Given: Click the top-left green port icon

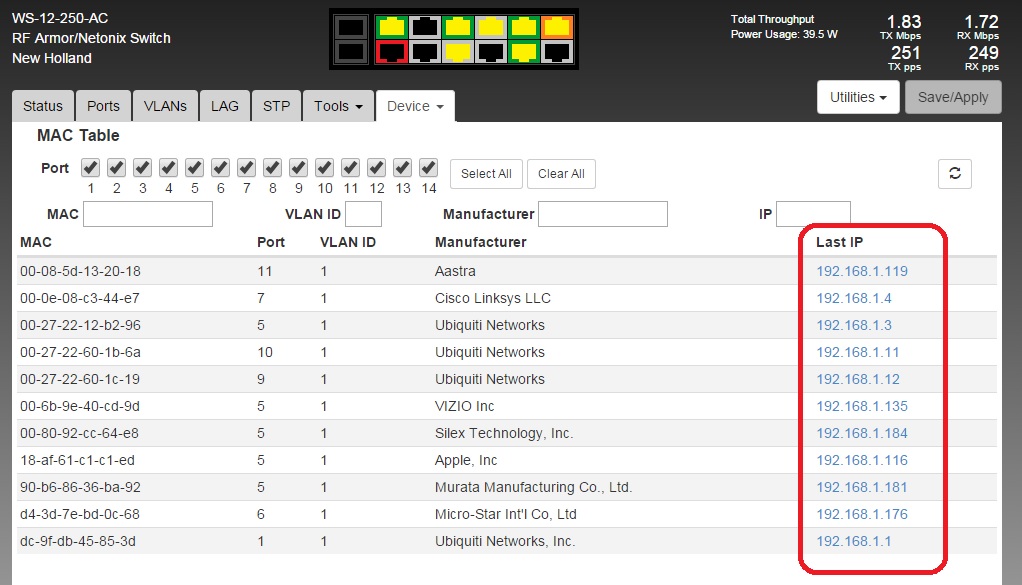Looking at the screenshot, I should tap(391, 27).
